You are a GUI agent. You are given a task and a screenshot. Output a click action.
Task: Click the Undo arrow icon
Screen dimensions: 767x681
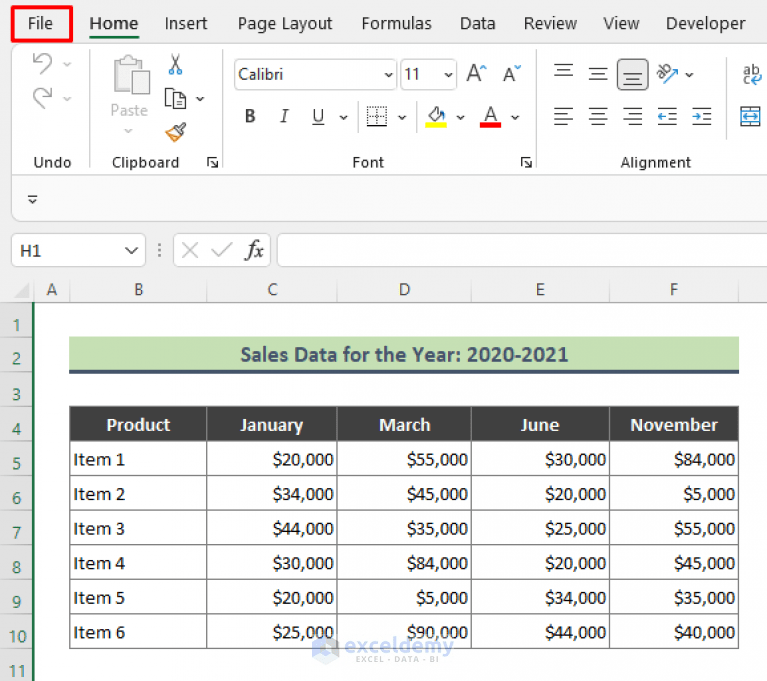pos(42,64)
